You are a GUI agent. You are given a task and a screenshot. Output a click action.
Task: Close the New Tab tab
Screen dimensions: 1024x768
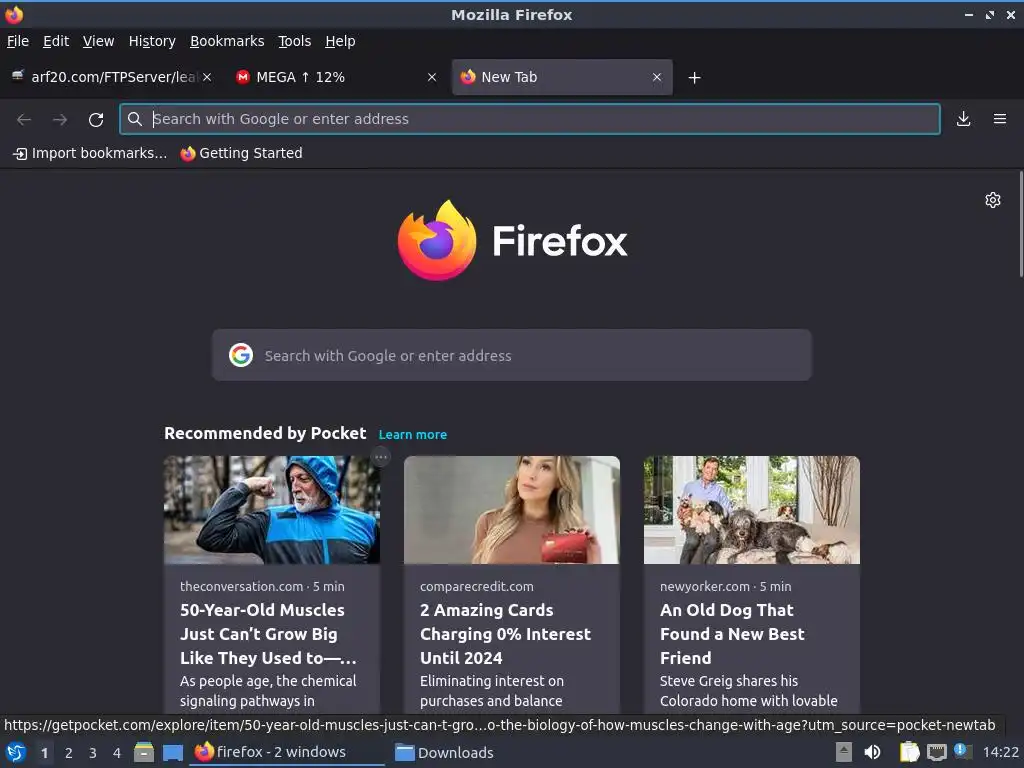657,77
